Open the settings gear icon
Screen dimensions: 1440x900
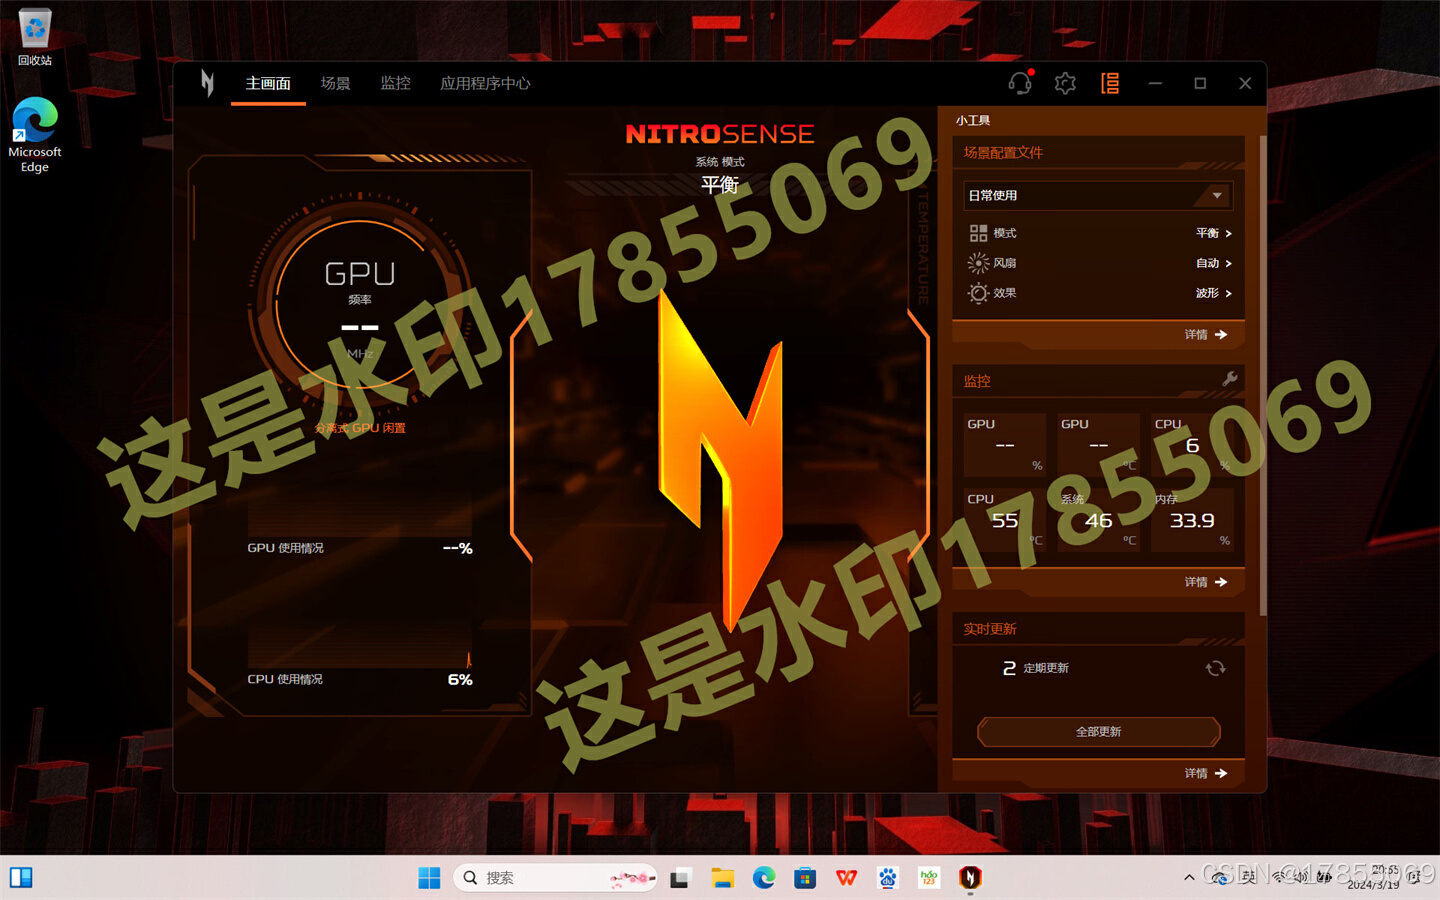[x=1065, y=83]
